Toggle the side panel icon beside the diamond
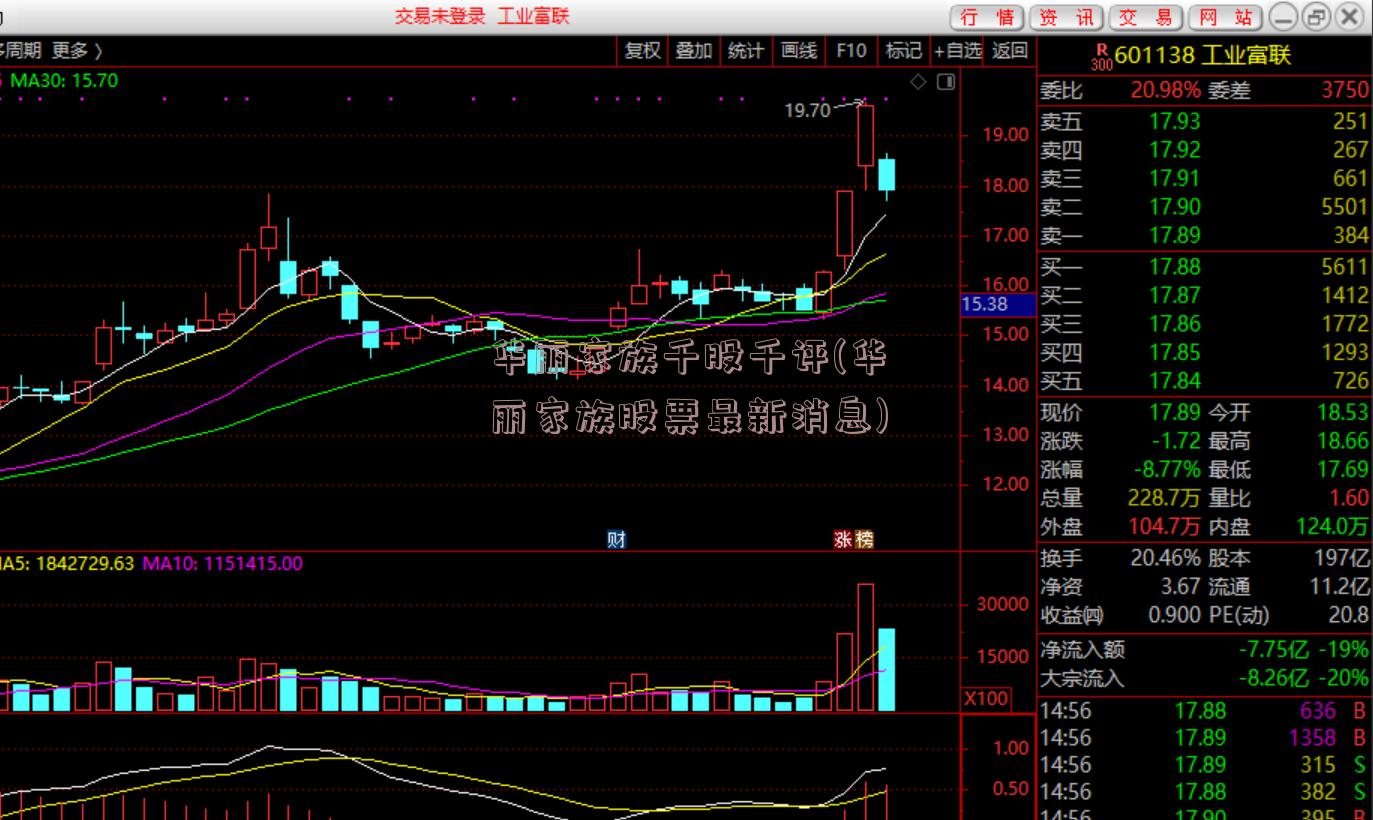 point(945,81)
